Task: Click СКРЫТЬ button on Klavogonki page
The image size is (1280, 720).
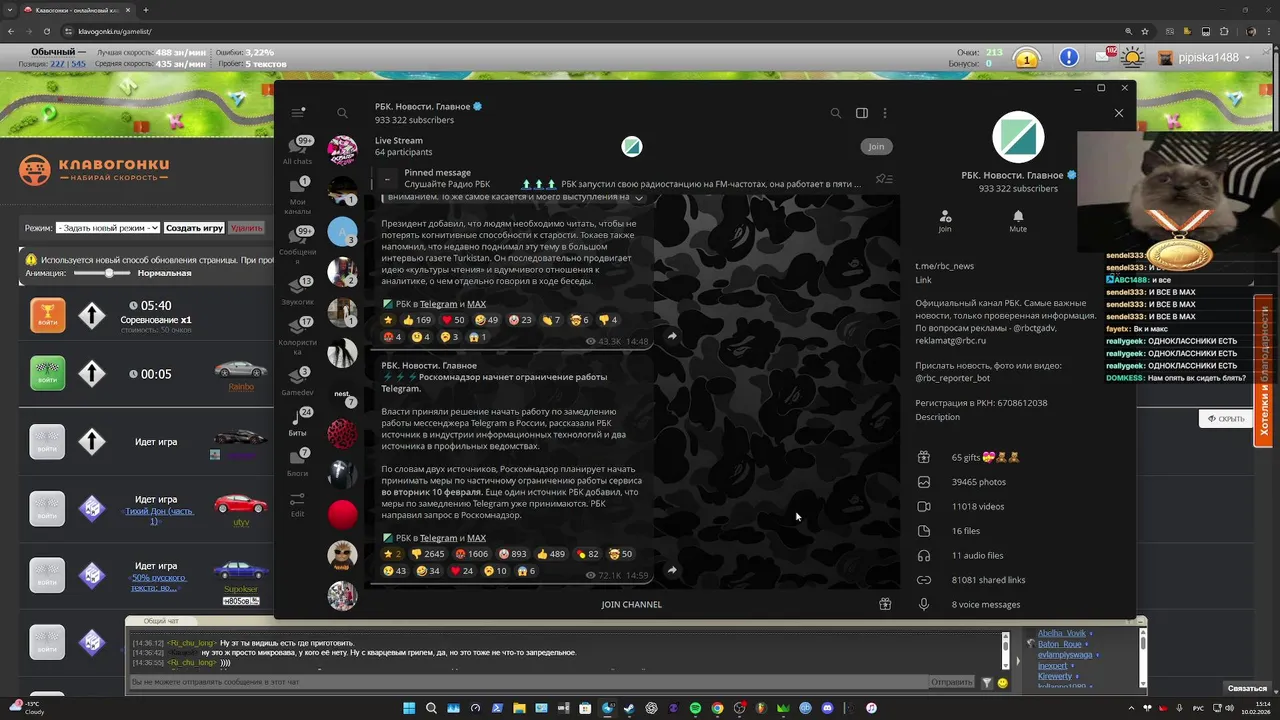Action: (x=1226, y=419)
